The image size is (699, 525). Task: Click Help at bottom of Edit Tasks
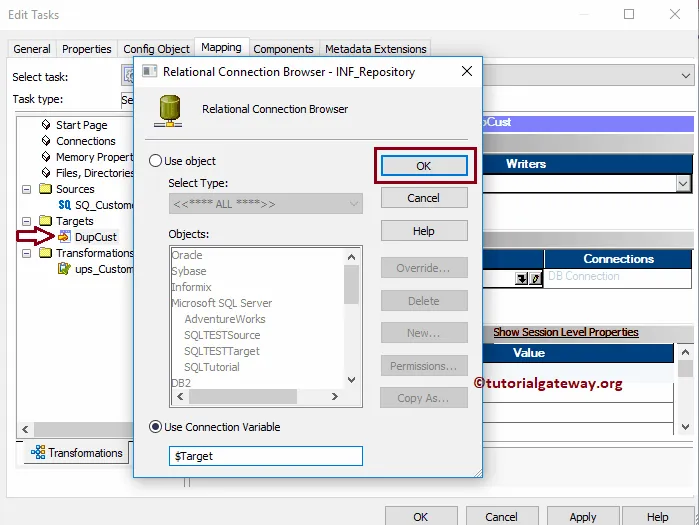[x=658, y=516]
